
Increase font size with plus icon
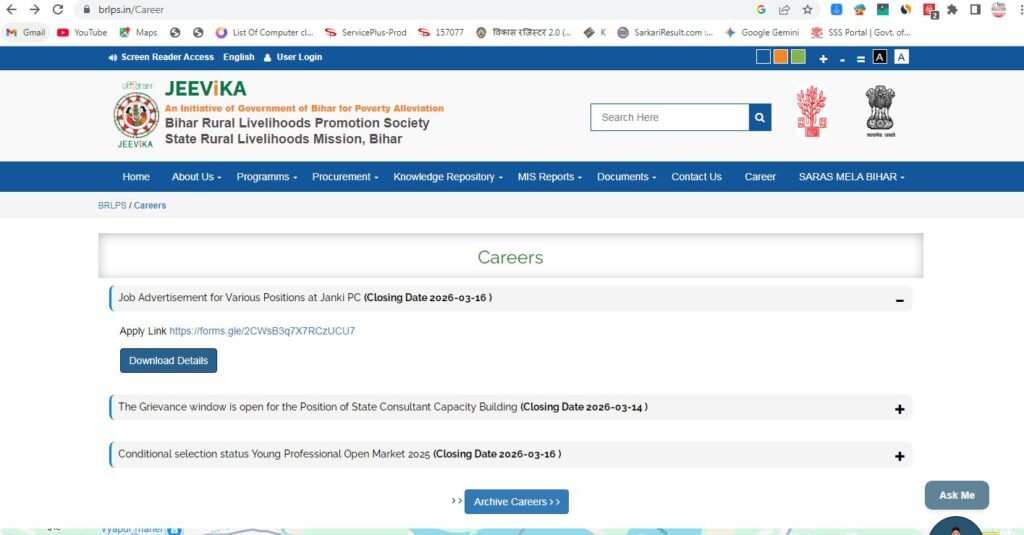pos(823,59)
